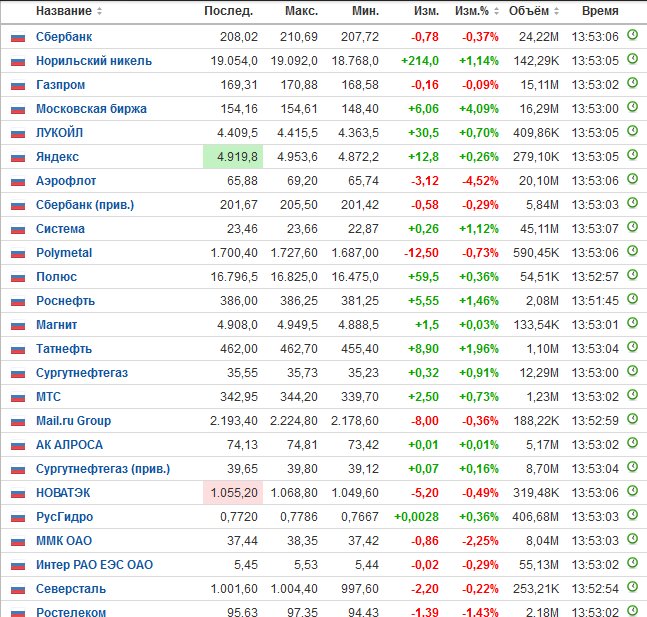Click the Изм. column header
The height and width of the screenshot is (617, 647).
pos(426,11)
